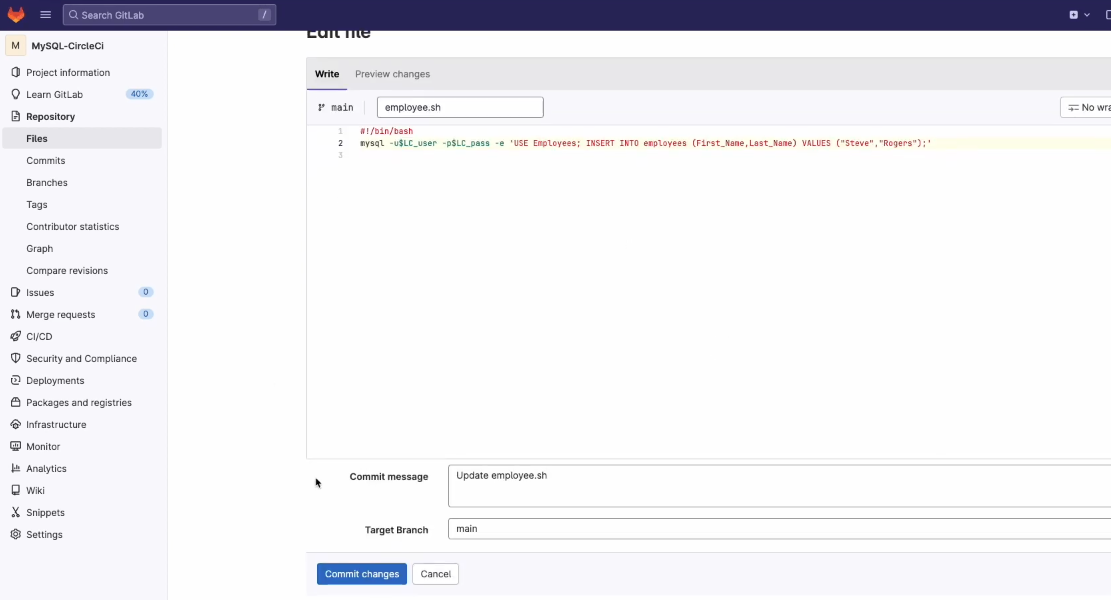
Task: Click the Packages and registries icon
Action: [16, 402]
